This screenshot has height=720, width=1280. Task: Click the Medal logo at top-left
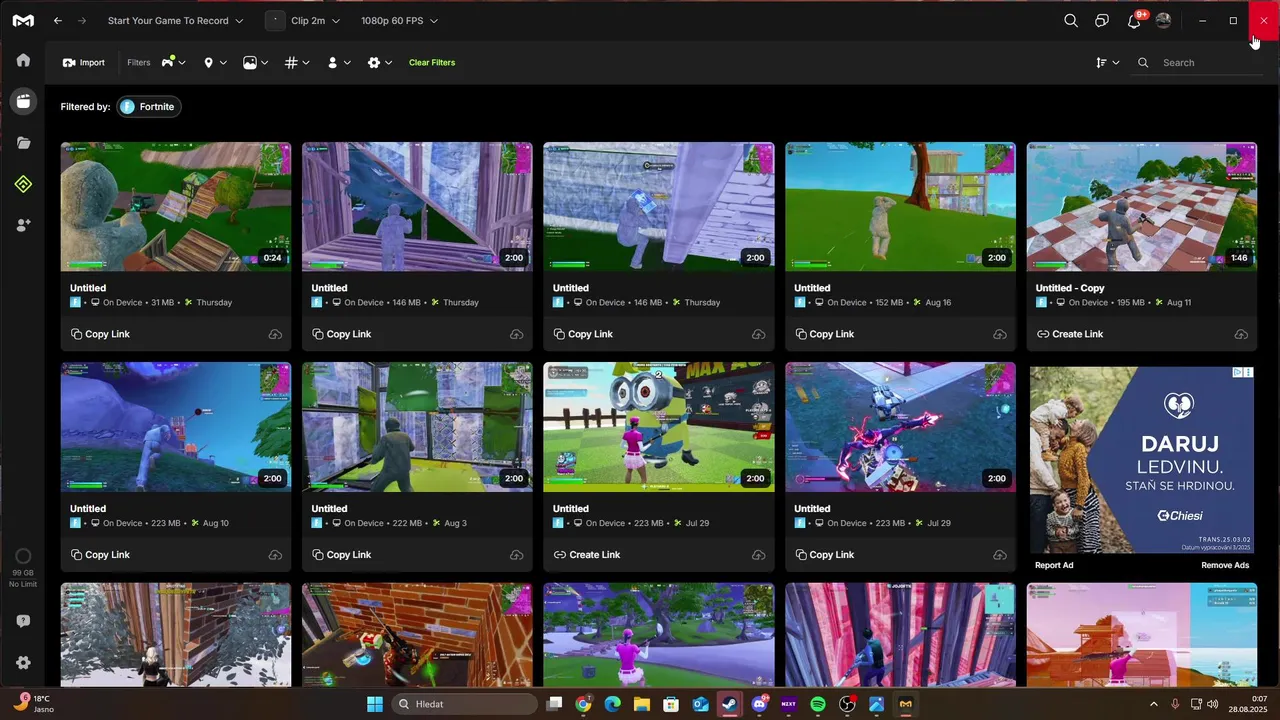[23, 20]
